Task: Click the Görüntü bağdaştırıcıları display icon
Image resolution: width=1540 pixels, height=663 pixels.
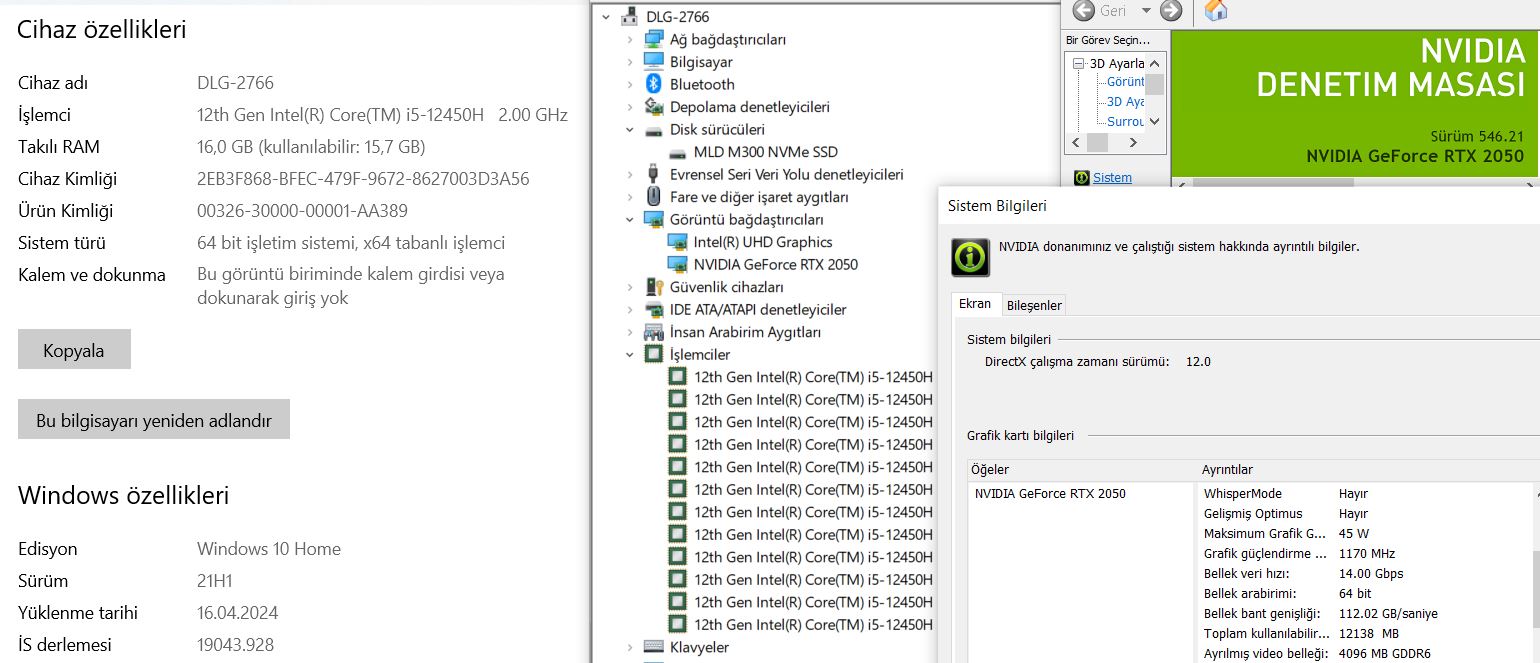Action: pos(654,219)
